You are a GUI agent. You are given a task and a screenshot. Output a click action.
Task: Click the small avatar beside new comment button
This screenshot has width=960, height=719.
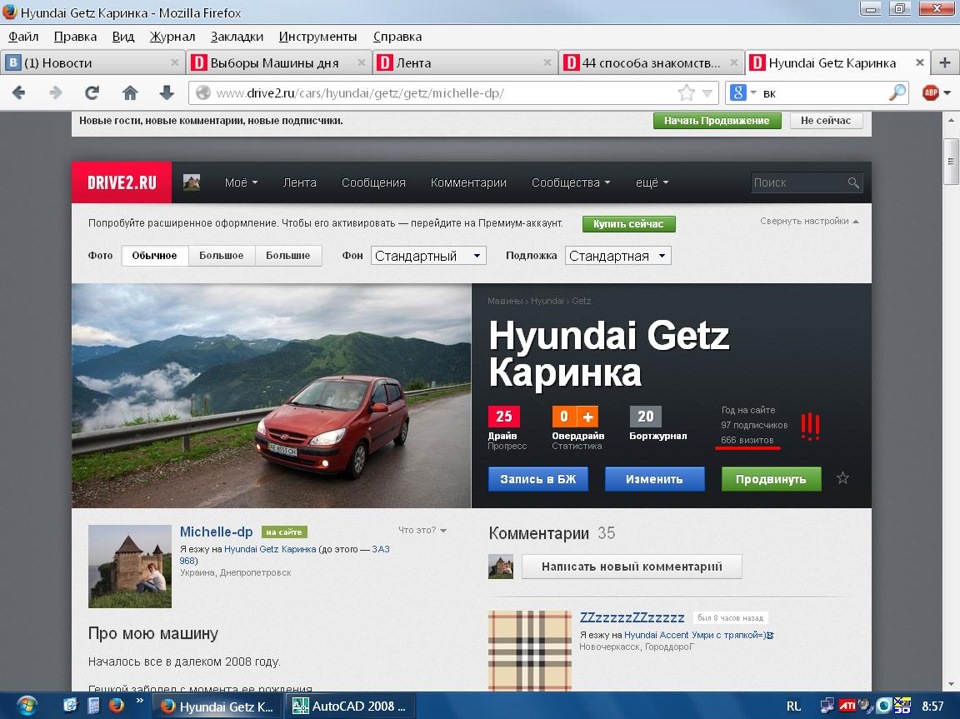point(501,567)
